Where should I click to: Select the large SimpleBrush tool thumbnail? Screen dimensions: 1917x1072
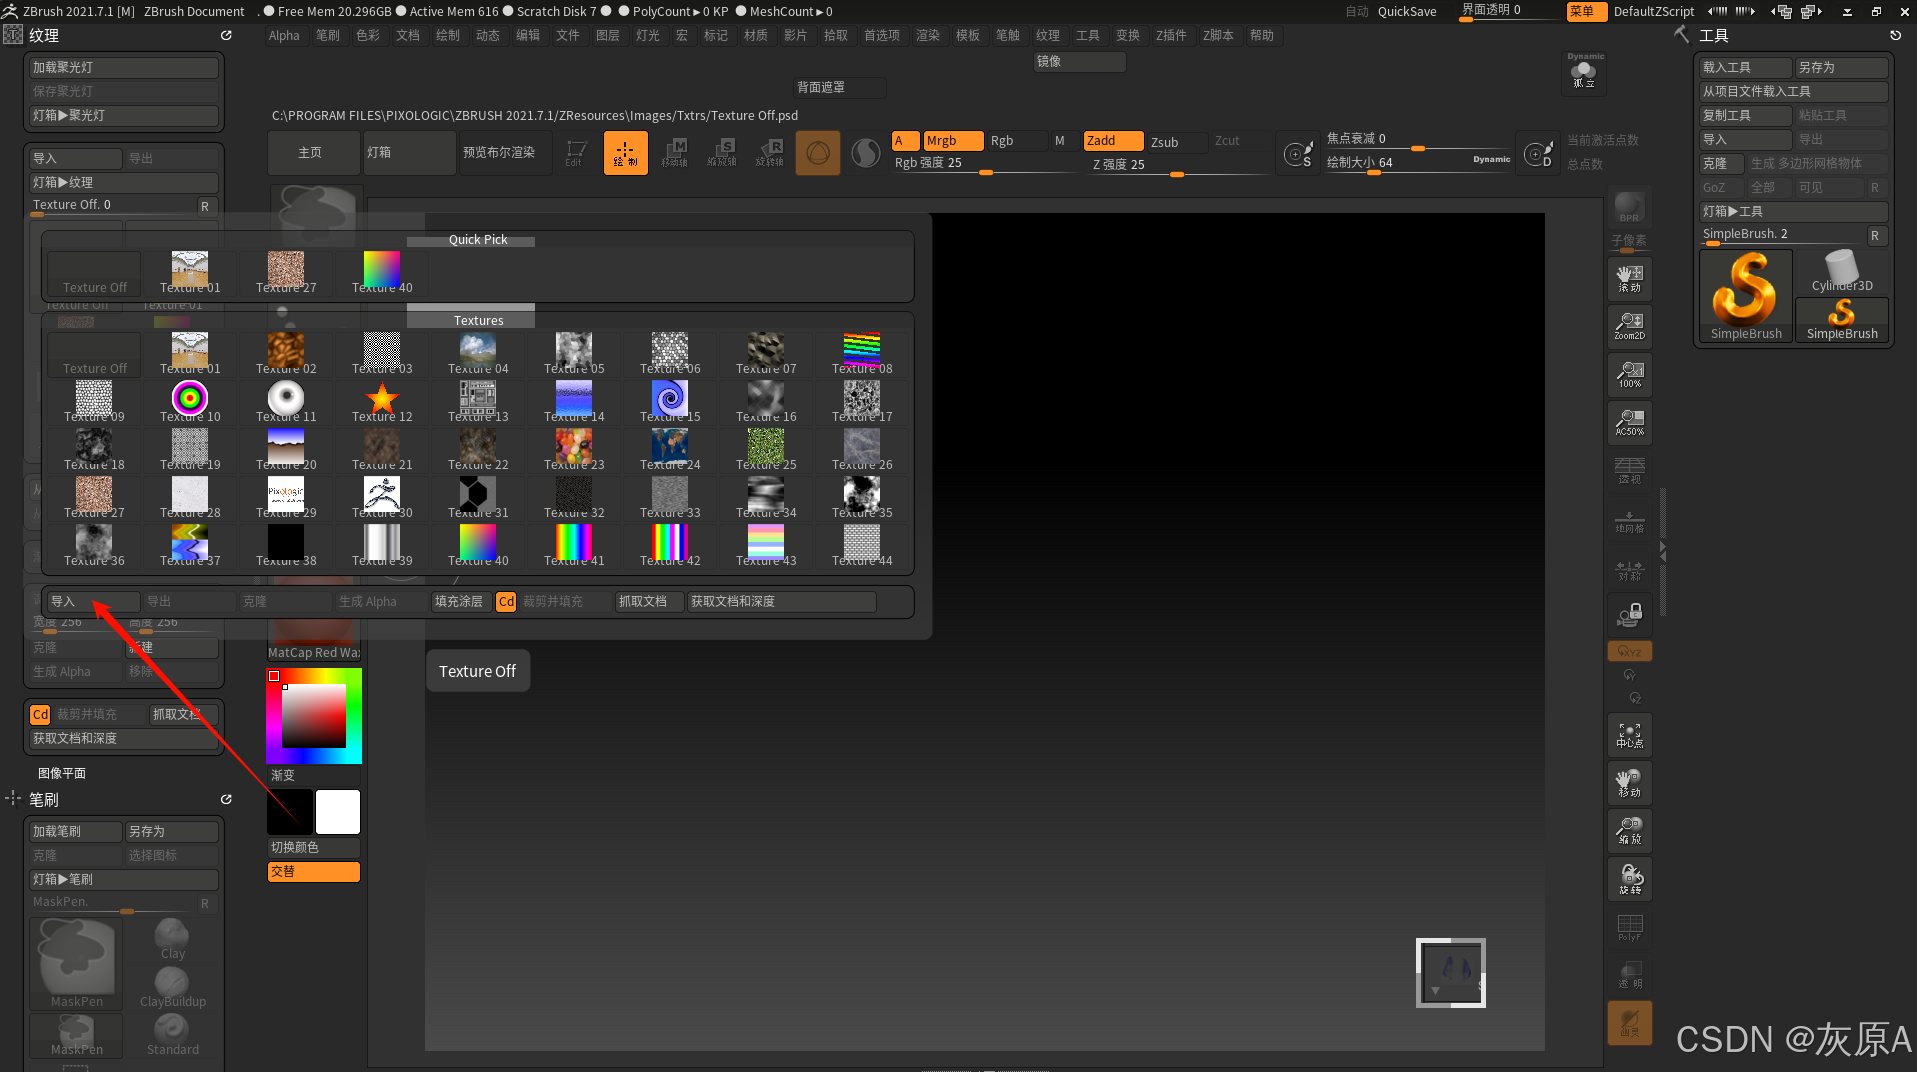click(x=1746, y=296)
